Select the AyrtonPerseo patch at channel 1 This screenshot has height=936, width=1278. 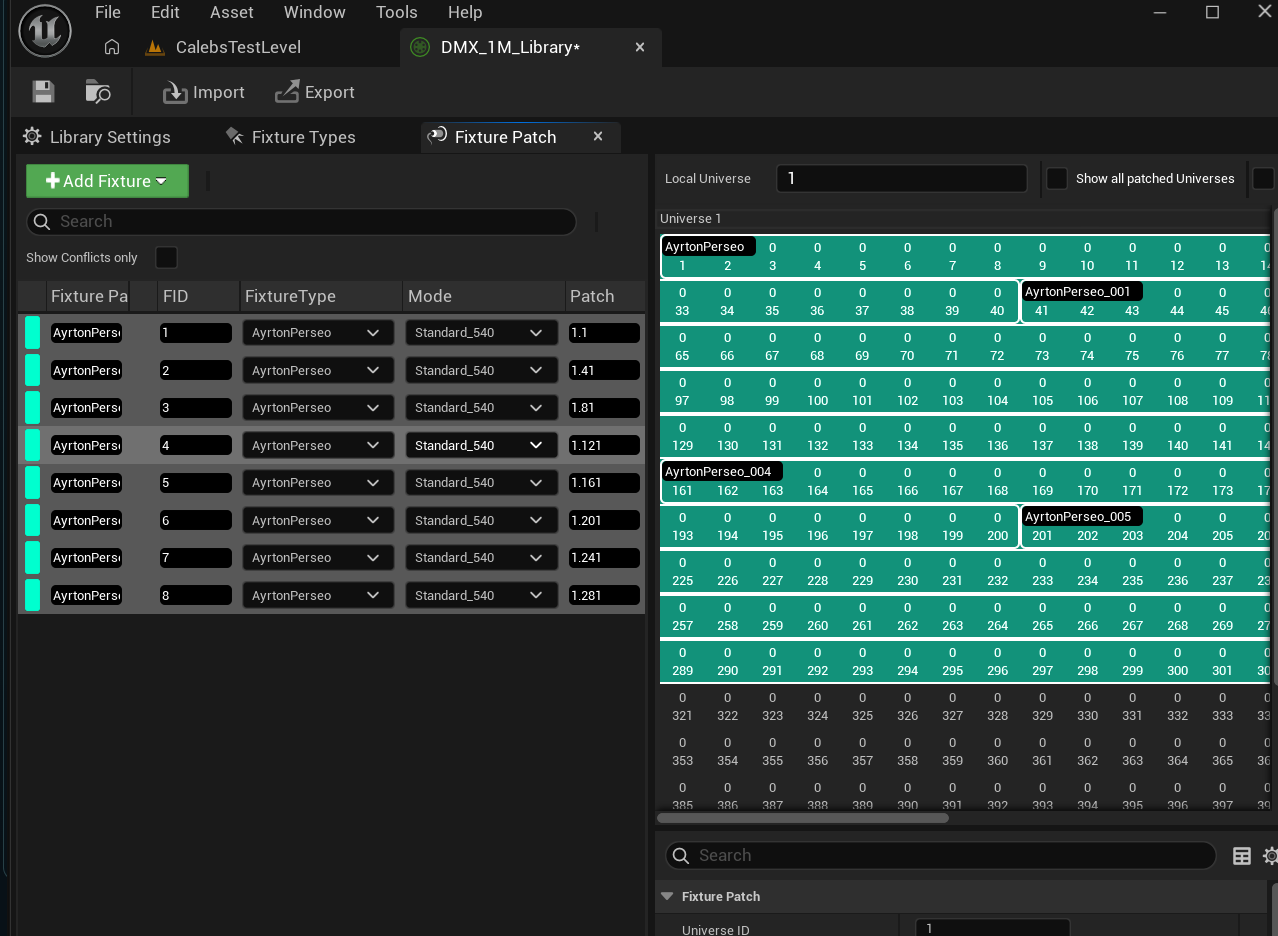pos(708,246)
